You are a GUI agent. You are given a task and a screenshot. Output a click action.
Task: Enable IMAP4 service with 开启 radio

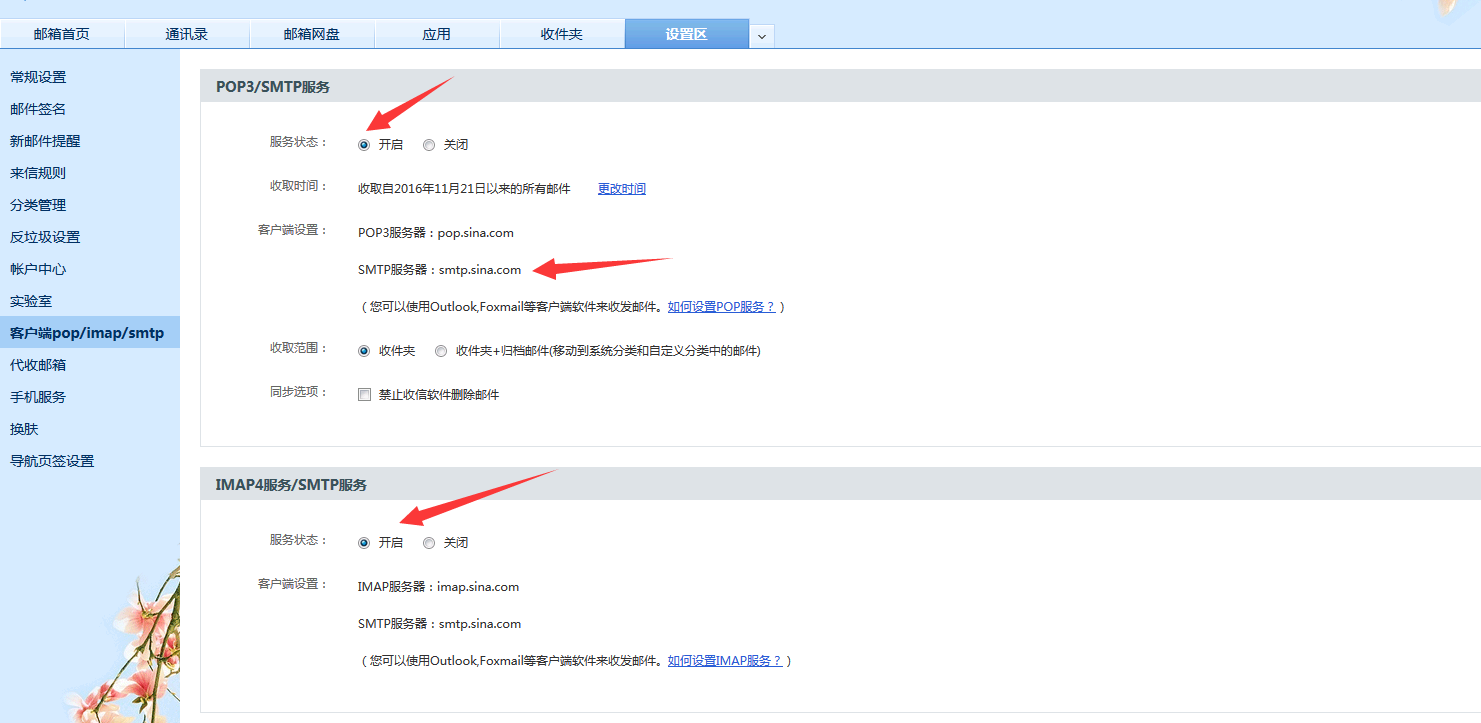pyautogui.click(x=364, y=543)
